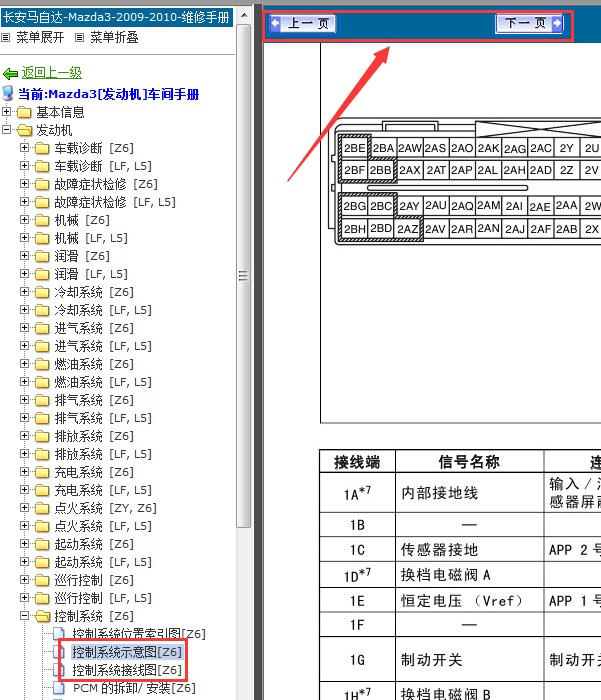The image size is (601, 700).
Task: Click the 返回上一级 link
Action: point(52,72)
